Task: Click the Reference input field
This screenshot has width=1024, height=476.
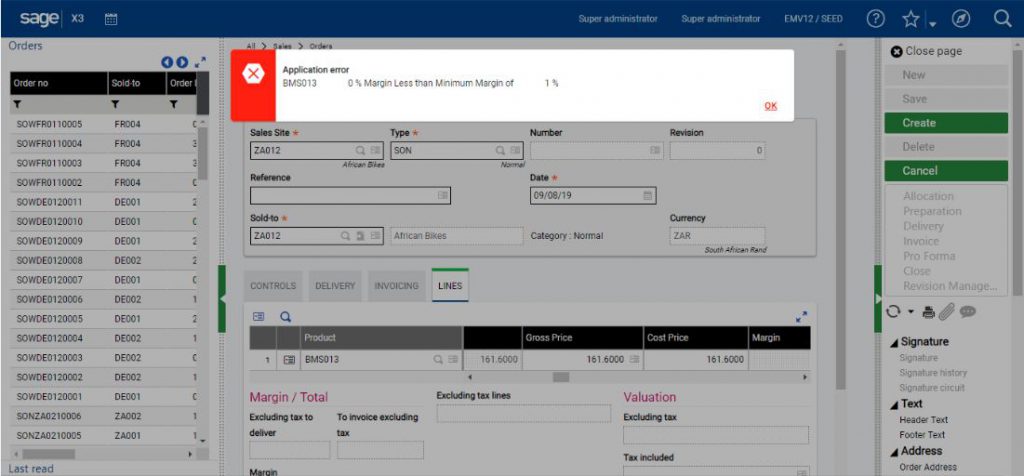Action: [350, 195]
